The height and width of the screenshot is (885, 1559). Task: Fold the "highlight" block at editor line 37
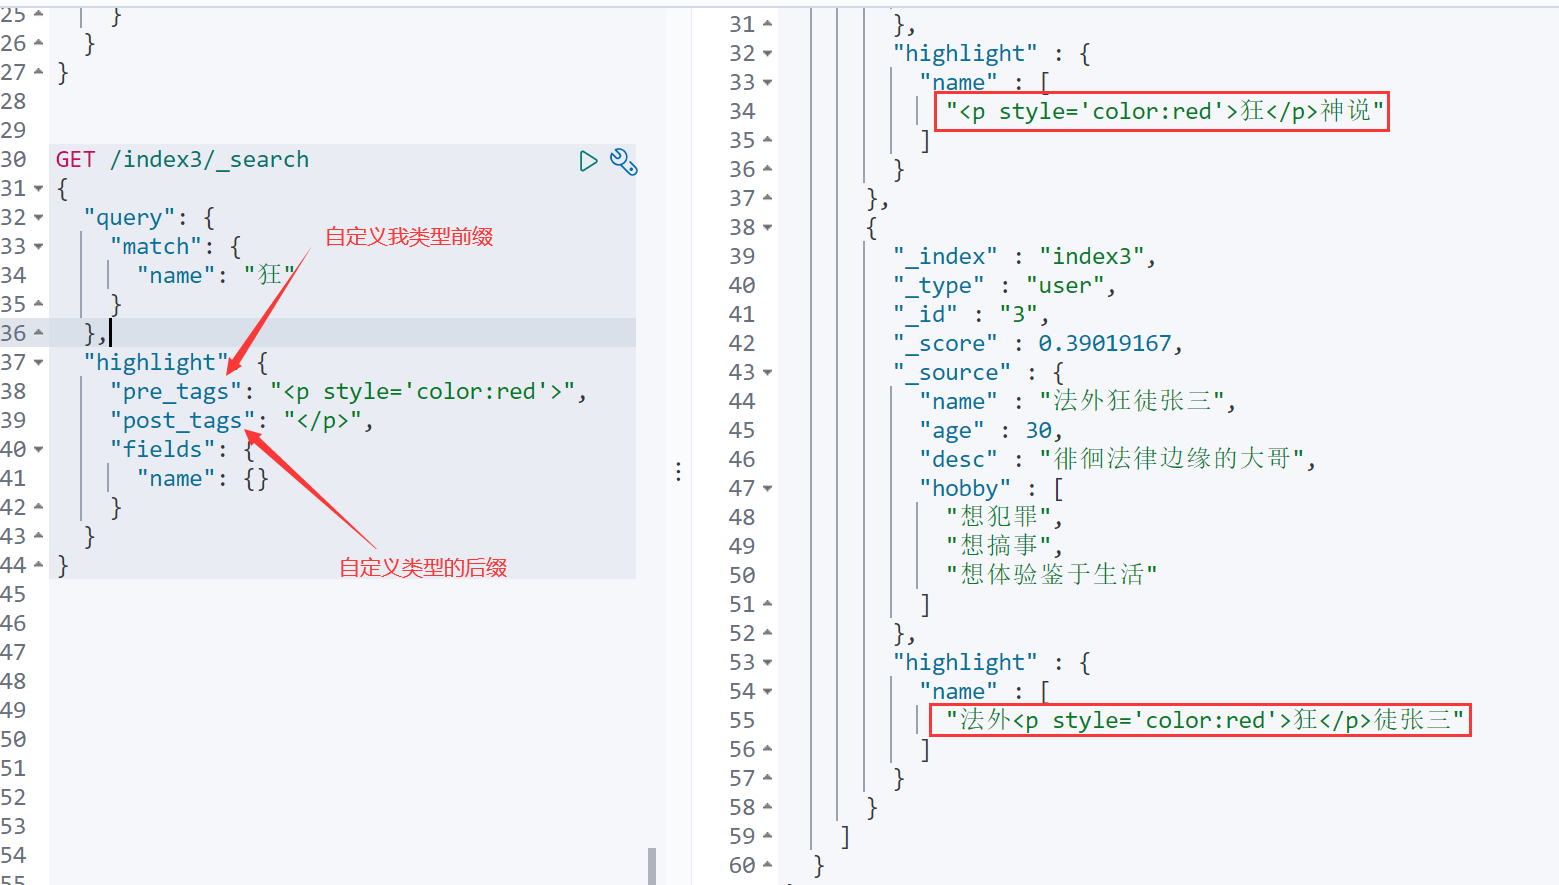coord(39,362)
